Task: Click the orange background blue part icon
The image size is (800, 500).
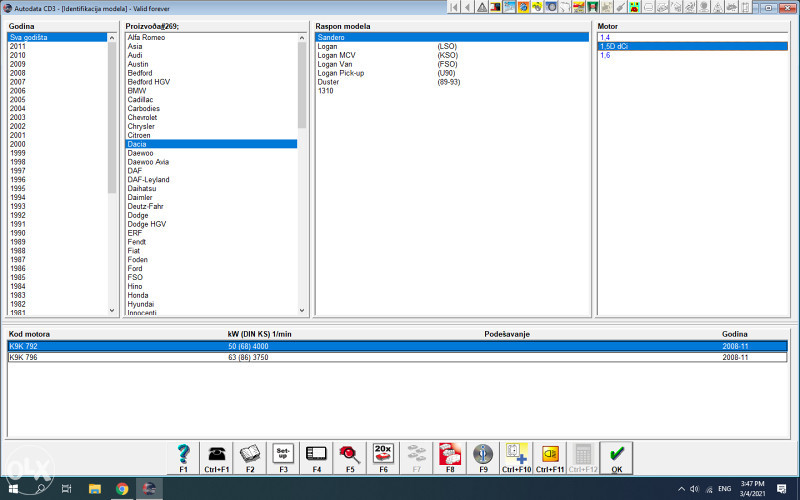Action: (523, 7)
